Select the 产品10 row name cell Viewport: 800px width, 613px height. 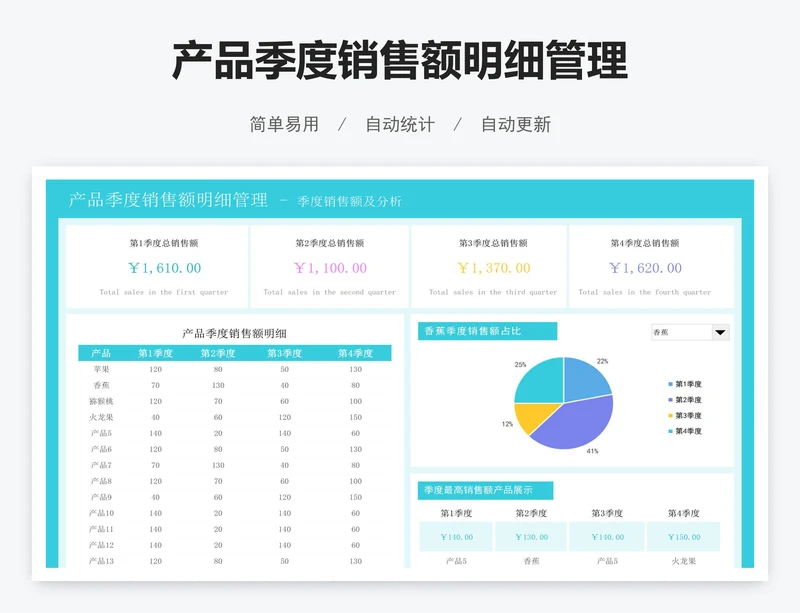101,513
